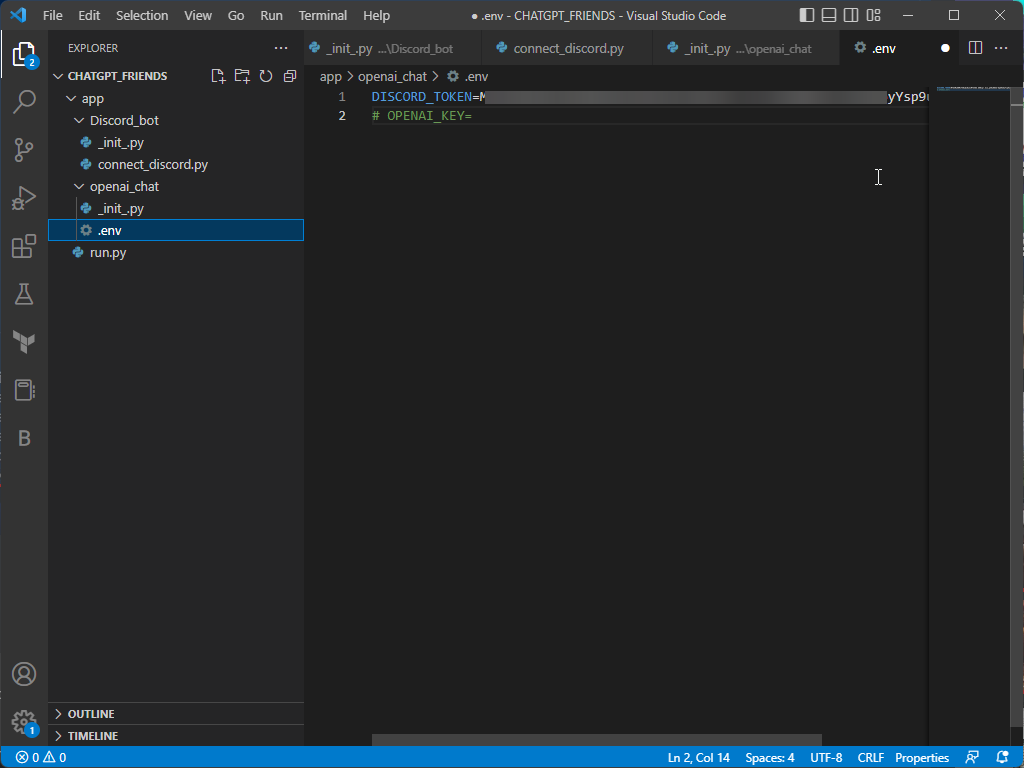Click the minimap code preview

coord(973,88)
